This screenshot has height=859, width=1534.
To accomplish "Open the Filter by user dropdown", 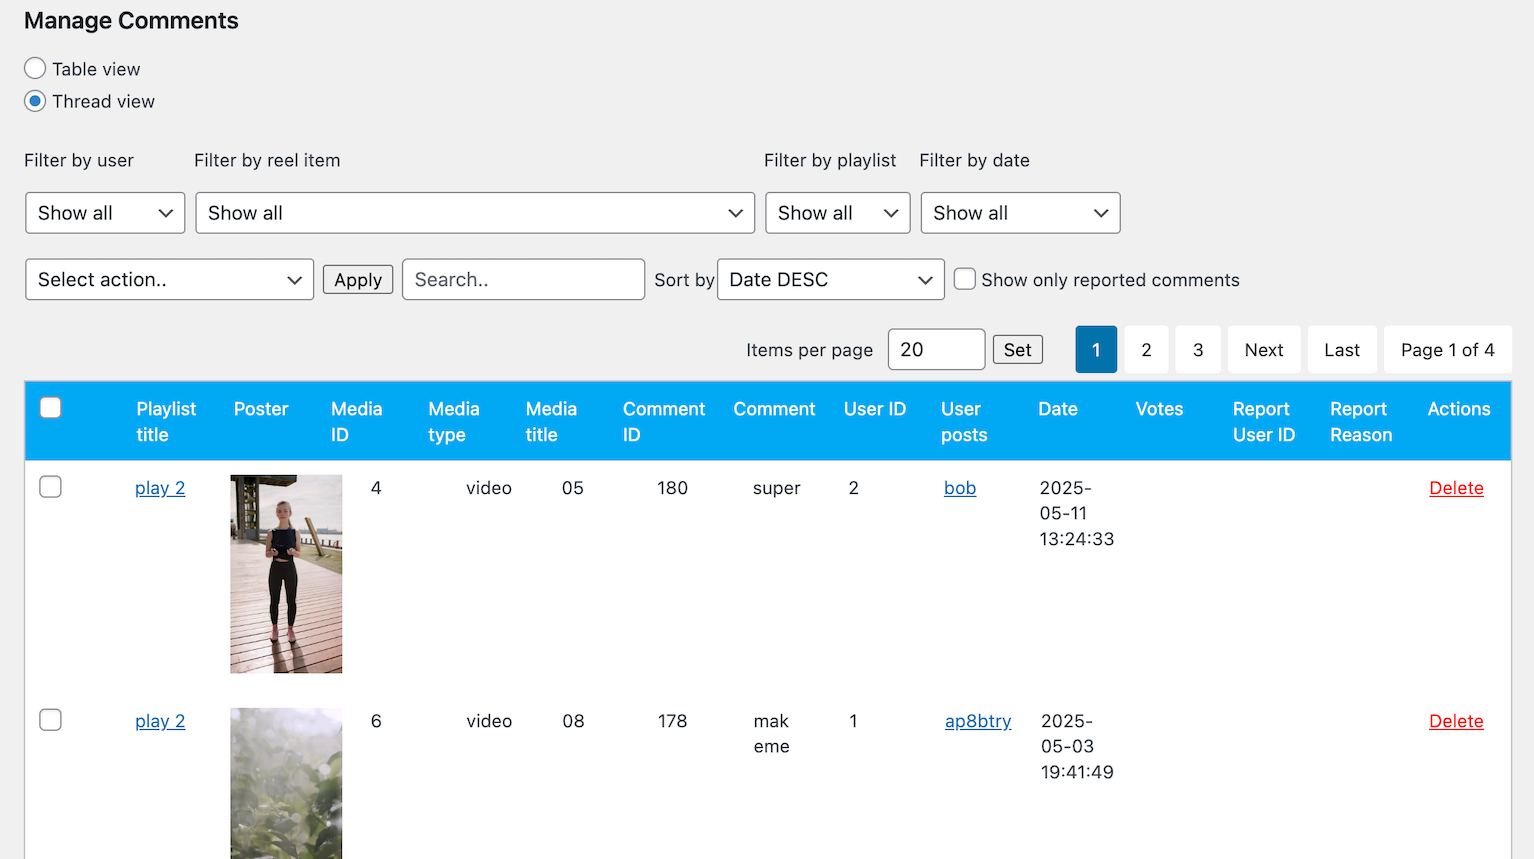I will 105,213.
